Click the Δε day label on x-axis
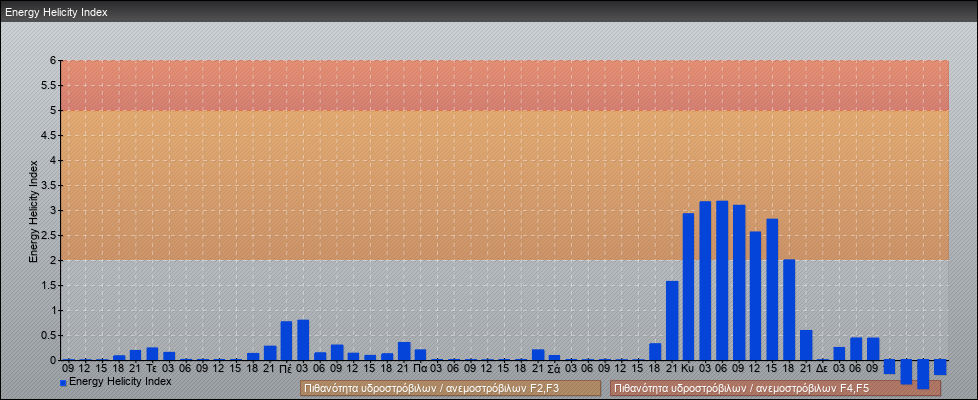The image size is (978, 400). tap(823, 369)
